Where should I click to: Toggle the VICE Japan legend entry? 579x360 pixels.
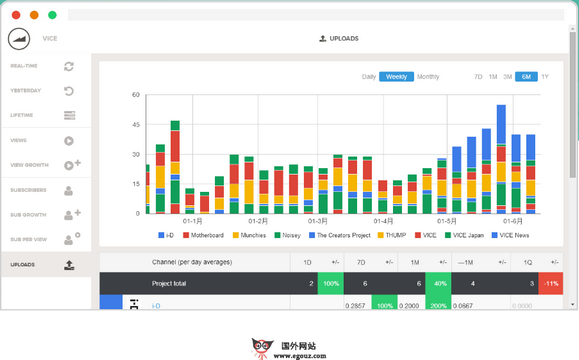(x=464, y=235)
